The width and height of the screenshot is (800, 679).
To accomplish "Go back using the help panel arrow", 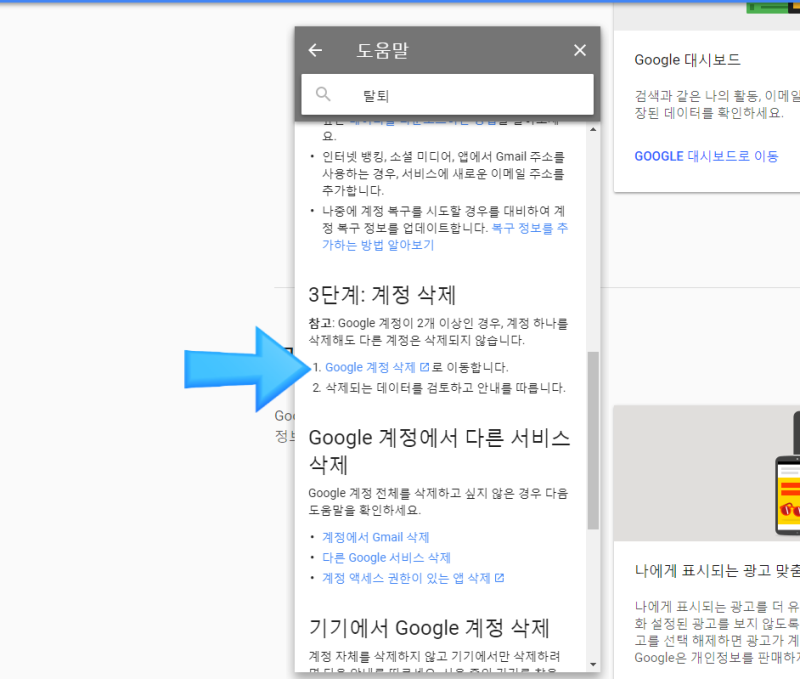I will pyautogui.click(x=315, y=50).
